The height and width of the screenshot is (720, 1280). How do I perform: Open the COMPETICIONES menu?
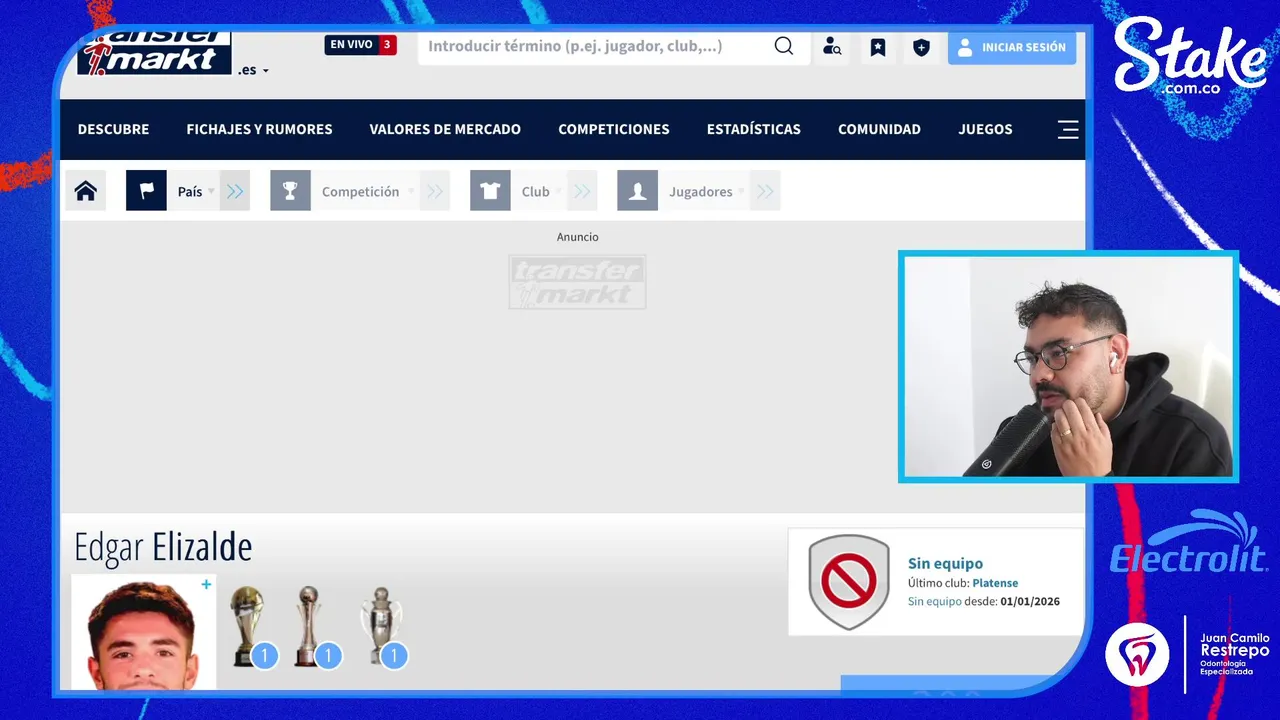[x=614, y=129]
